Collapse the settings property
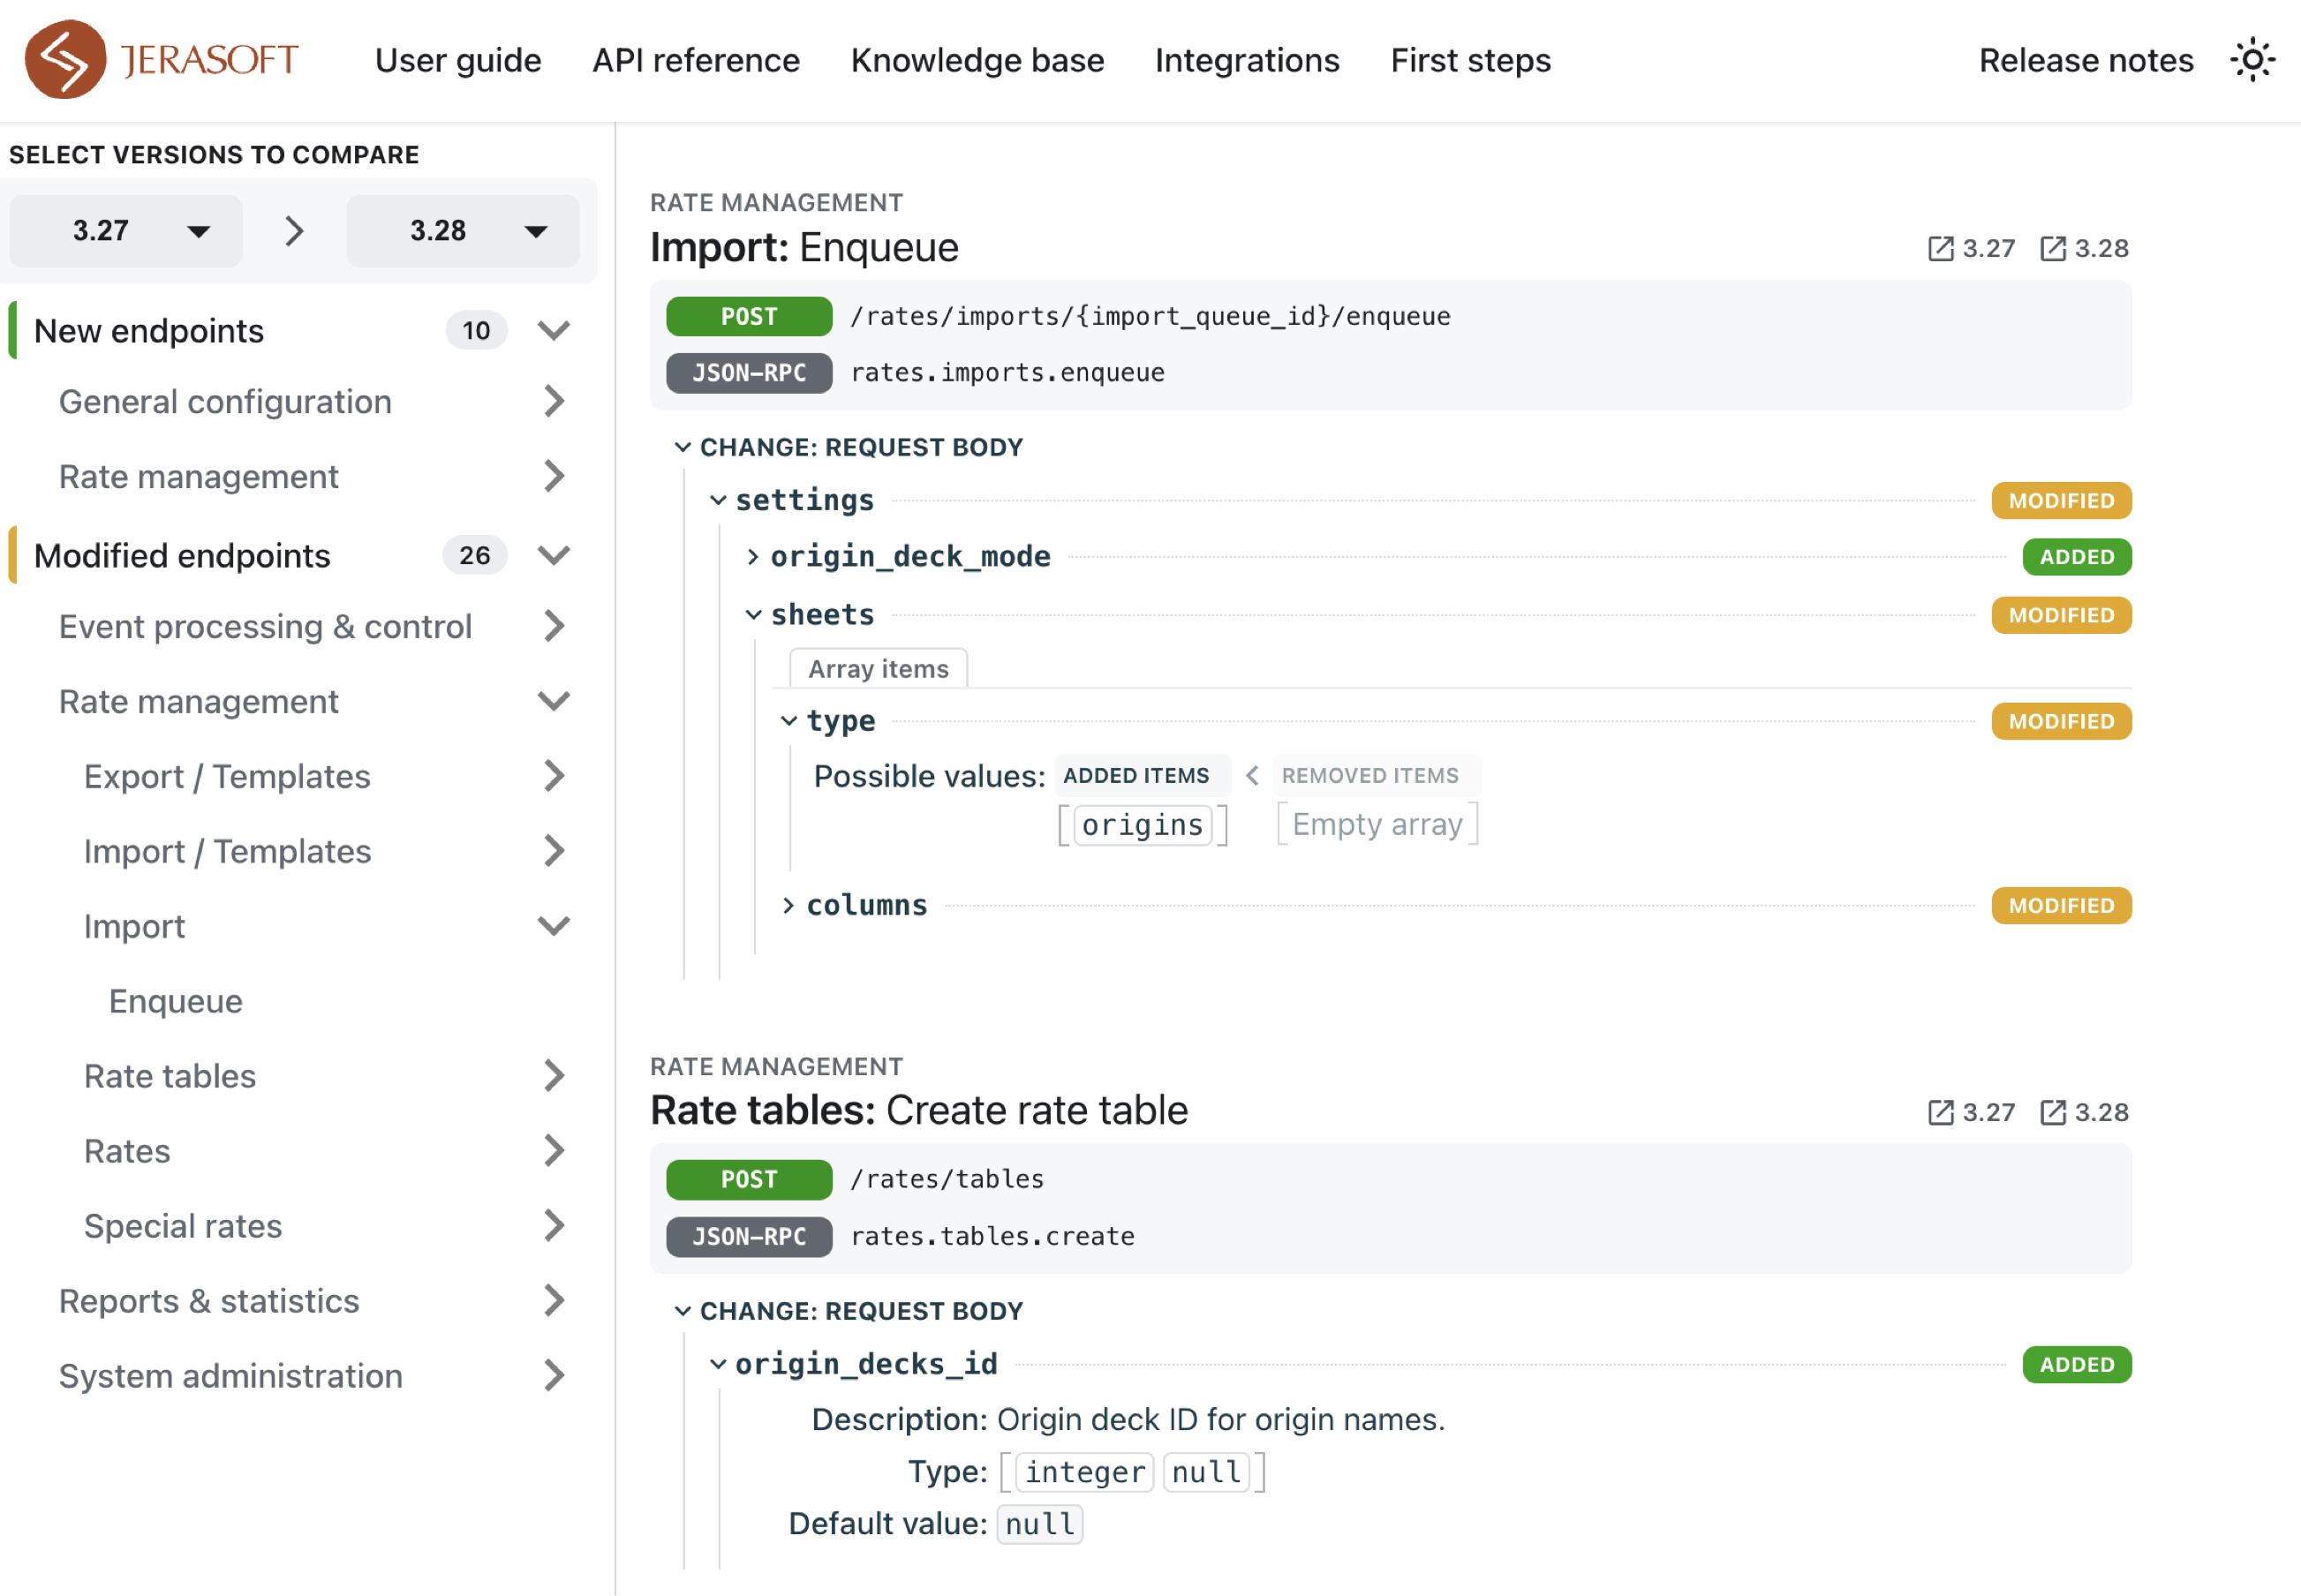 coord(718,500)
